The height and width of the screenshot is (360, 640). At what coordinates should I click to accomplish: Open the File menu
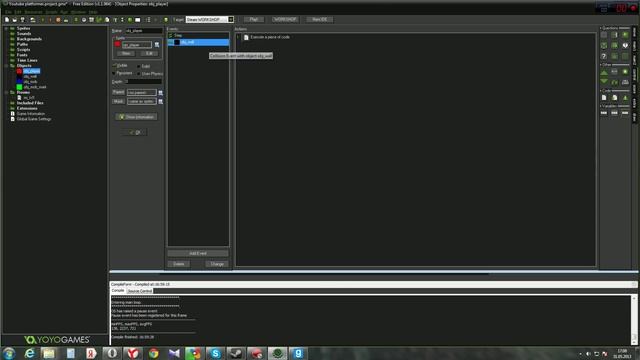point(9,12)
